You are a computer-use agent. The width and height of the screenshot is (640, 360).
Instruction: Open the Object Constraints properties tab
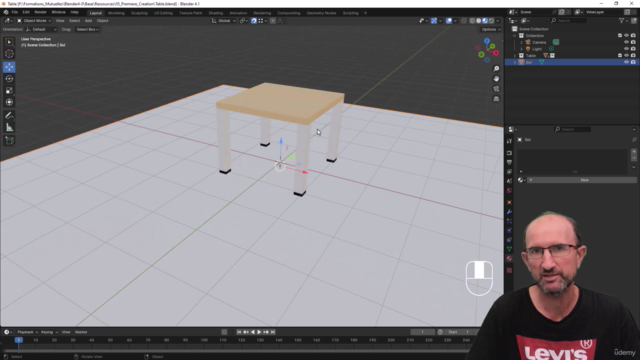(509, 240)
